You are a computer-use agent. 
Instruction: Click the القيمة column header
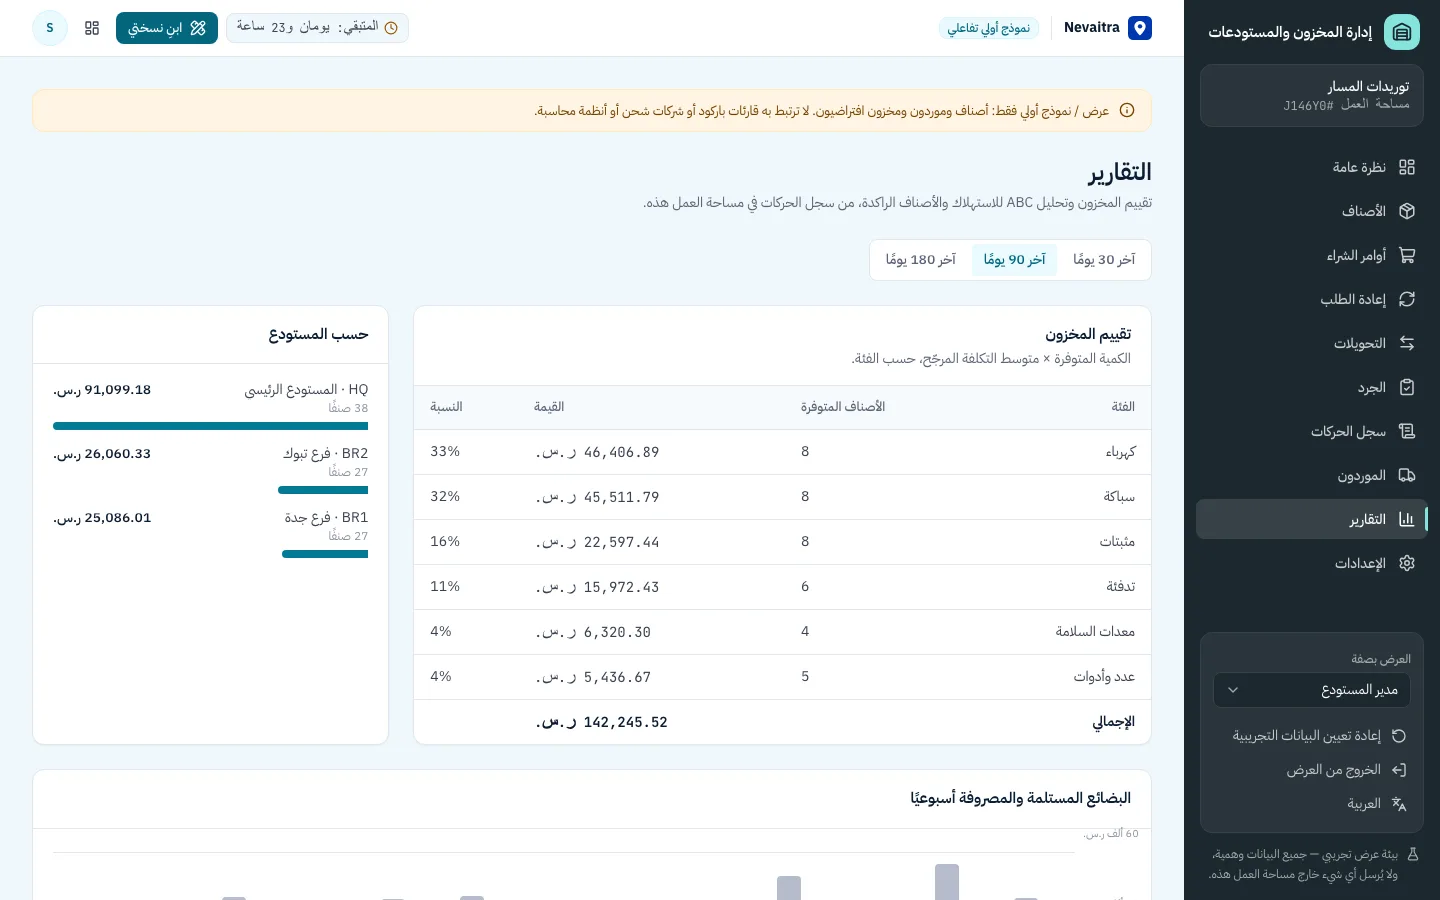[549, 407]
